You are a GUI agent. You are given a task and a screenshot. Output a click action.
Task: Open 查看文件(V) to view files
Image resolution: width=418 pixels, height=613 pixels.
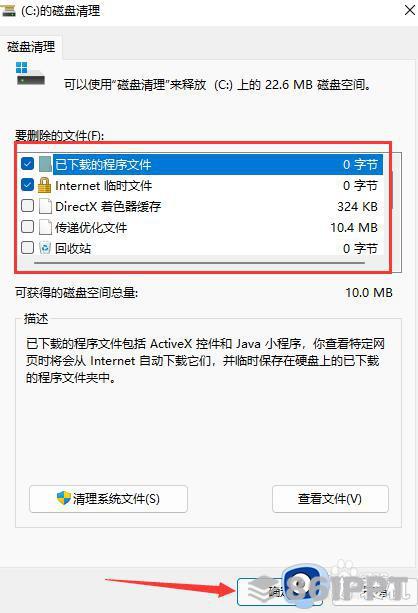tap(330, 499)
